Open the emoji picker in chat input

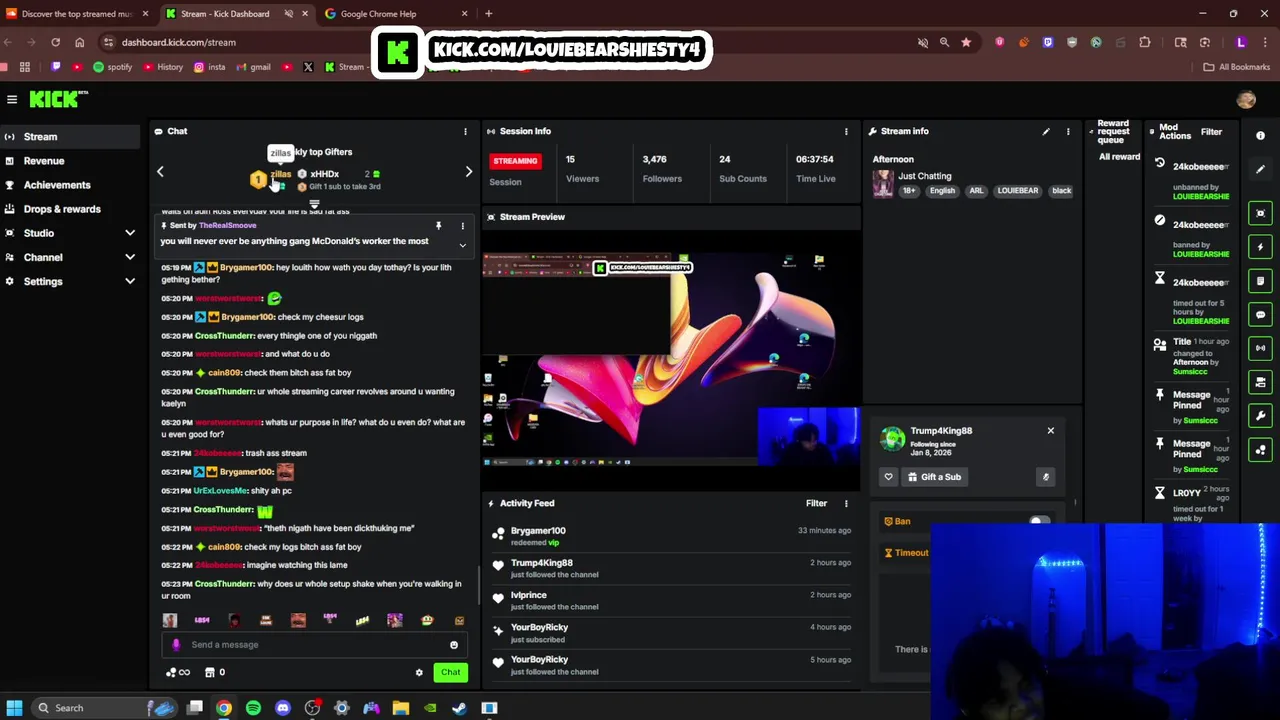coord(454,645)
